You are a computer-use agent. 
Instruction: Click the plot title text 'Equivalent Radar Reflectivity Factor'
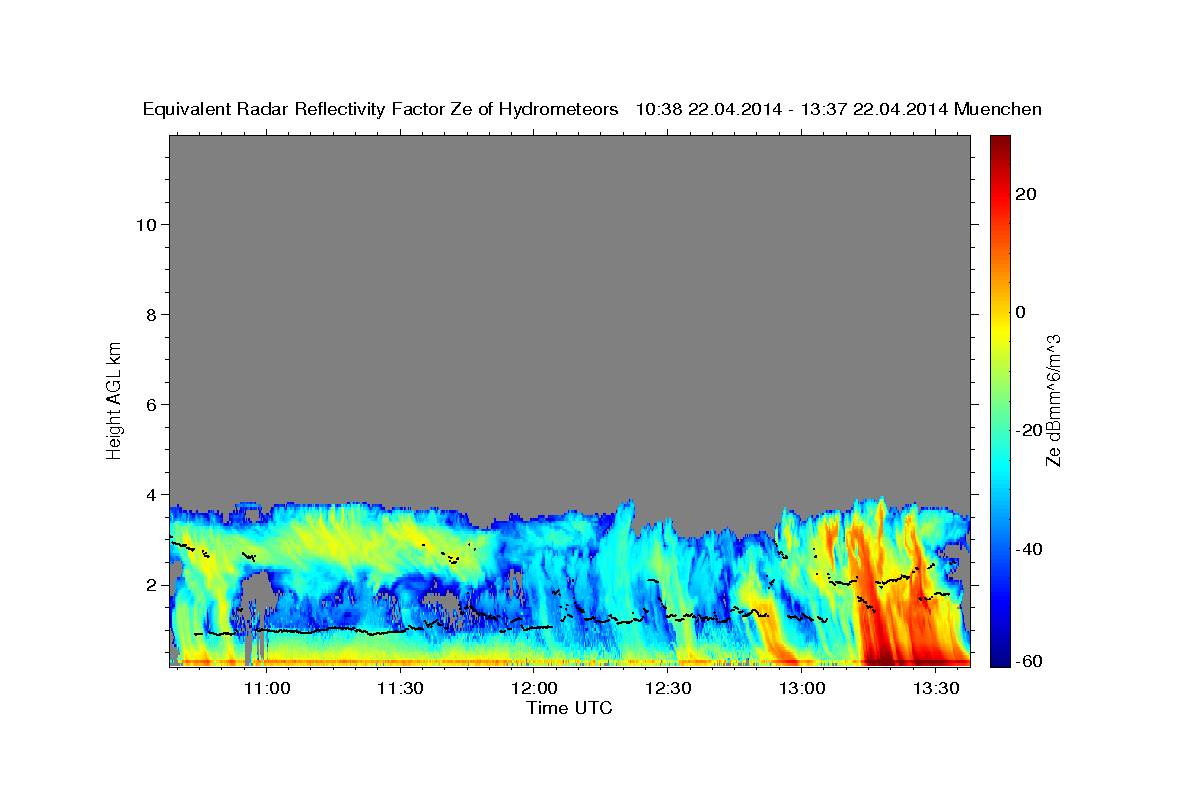coord(296,110)
